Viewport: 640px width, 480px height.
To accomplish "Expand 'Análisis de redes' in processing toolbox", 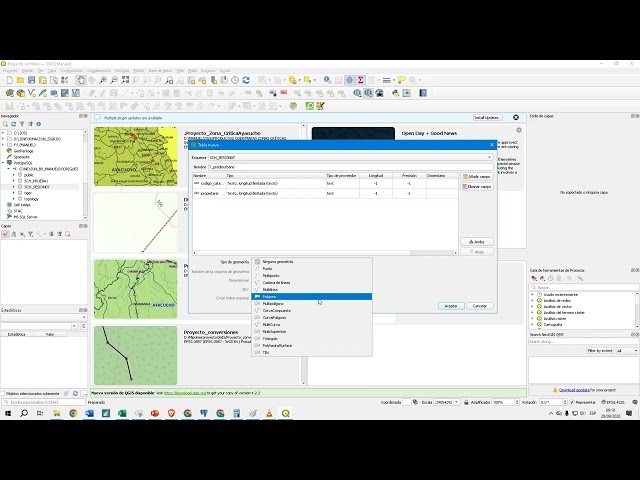I will (532, 300).
